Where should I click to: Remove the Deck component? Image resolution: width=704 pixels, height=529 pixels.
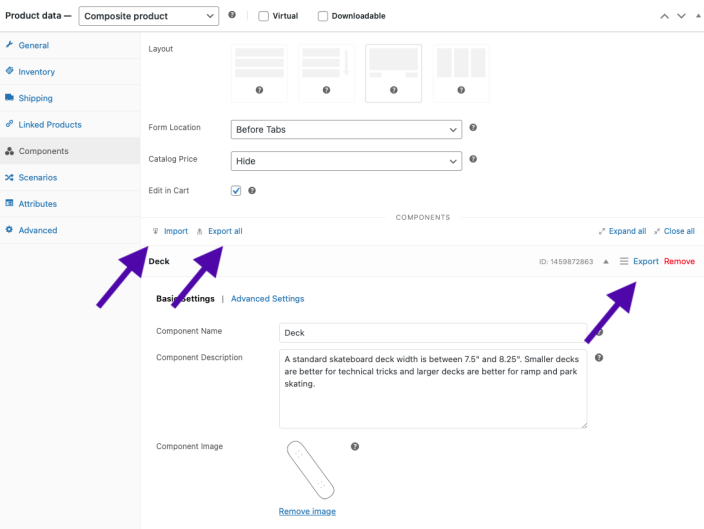tap(679, 261)
